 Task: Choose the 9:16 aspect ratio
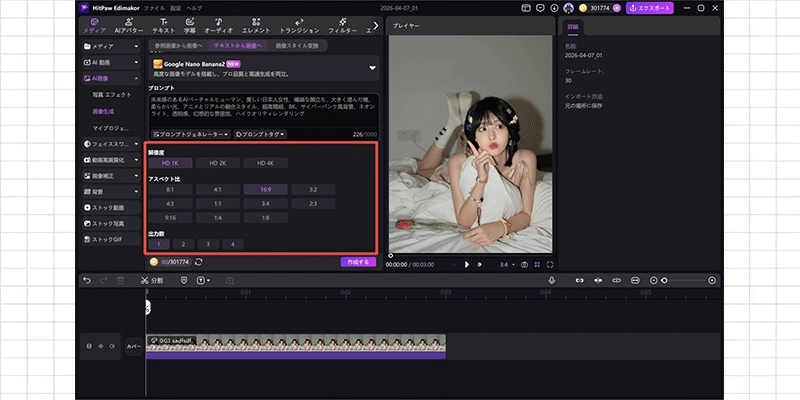pyautogui.click(x=169, y=216)
